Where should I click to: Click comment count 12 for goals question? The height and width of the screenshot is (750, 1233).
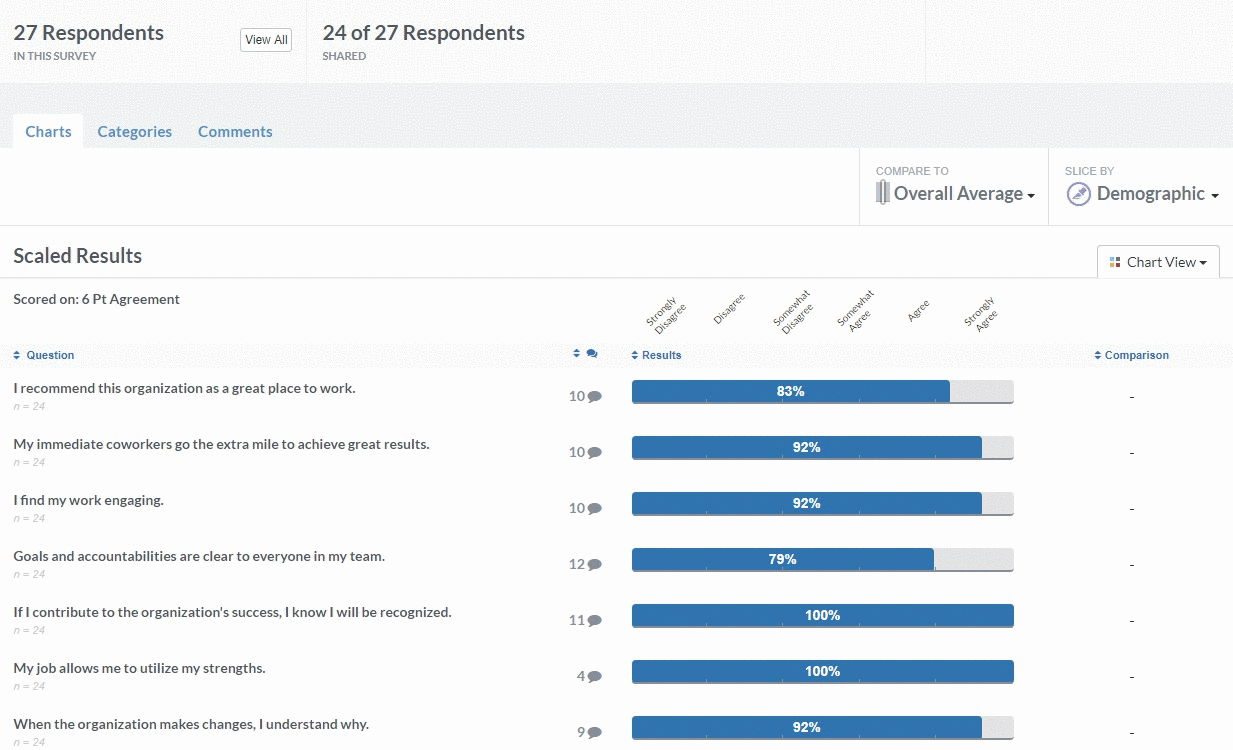(577, 564)
